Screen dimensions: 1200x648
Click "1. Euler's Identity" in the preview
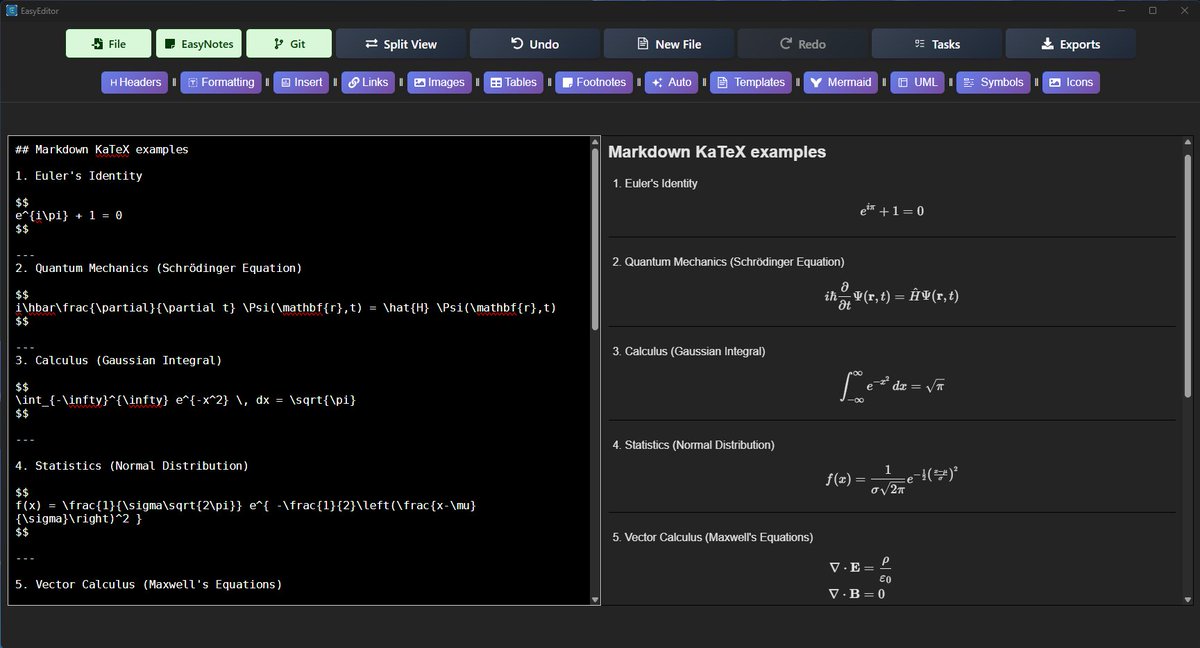655,184
